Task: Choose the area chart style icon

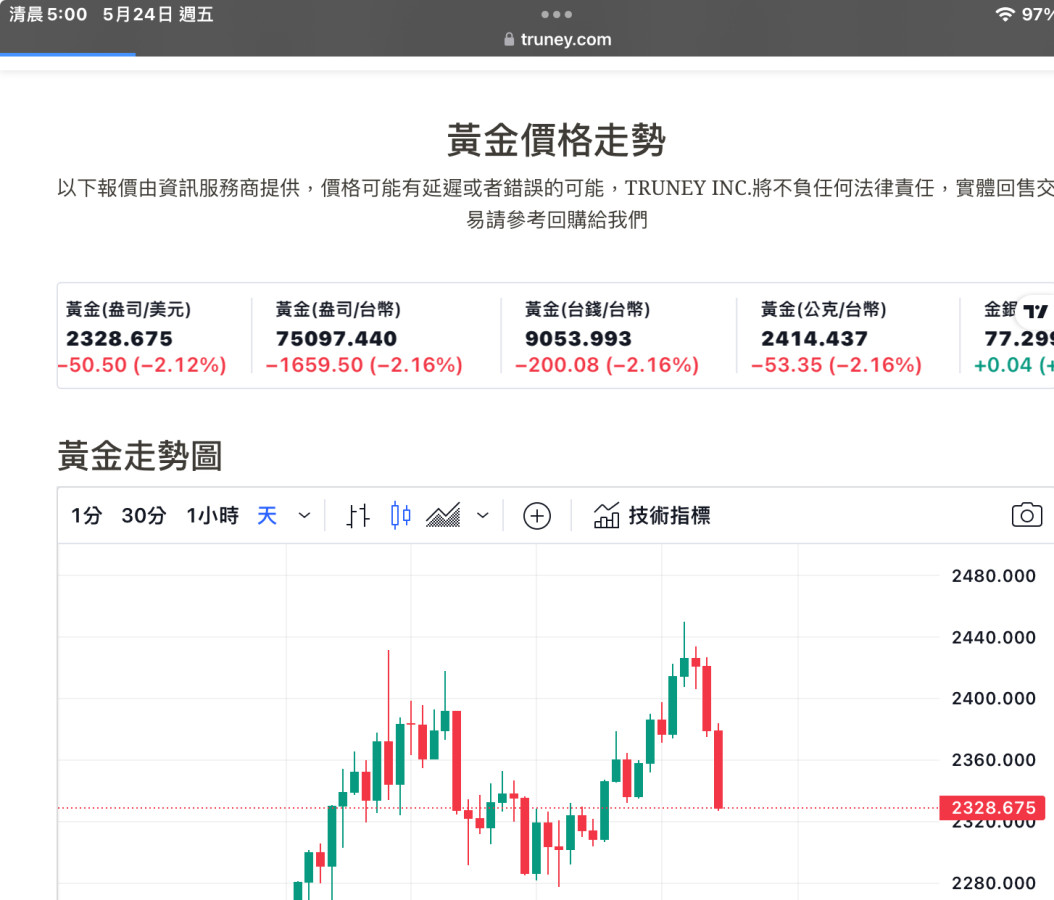Action: (x=444, y=516)
